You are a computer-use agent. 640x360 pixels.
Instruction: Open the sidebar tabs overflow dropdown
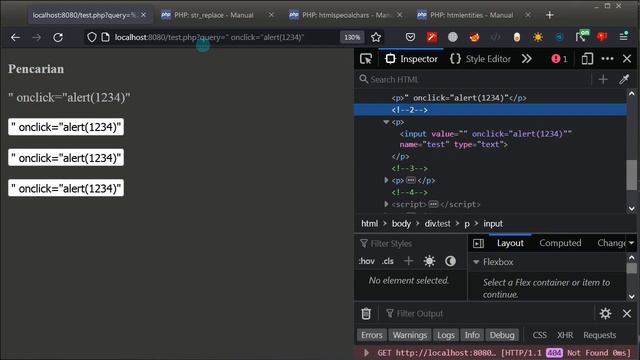pos(631,243)
